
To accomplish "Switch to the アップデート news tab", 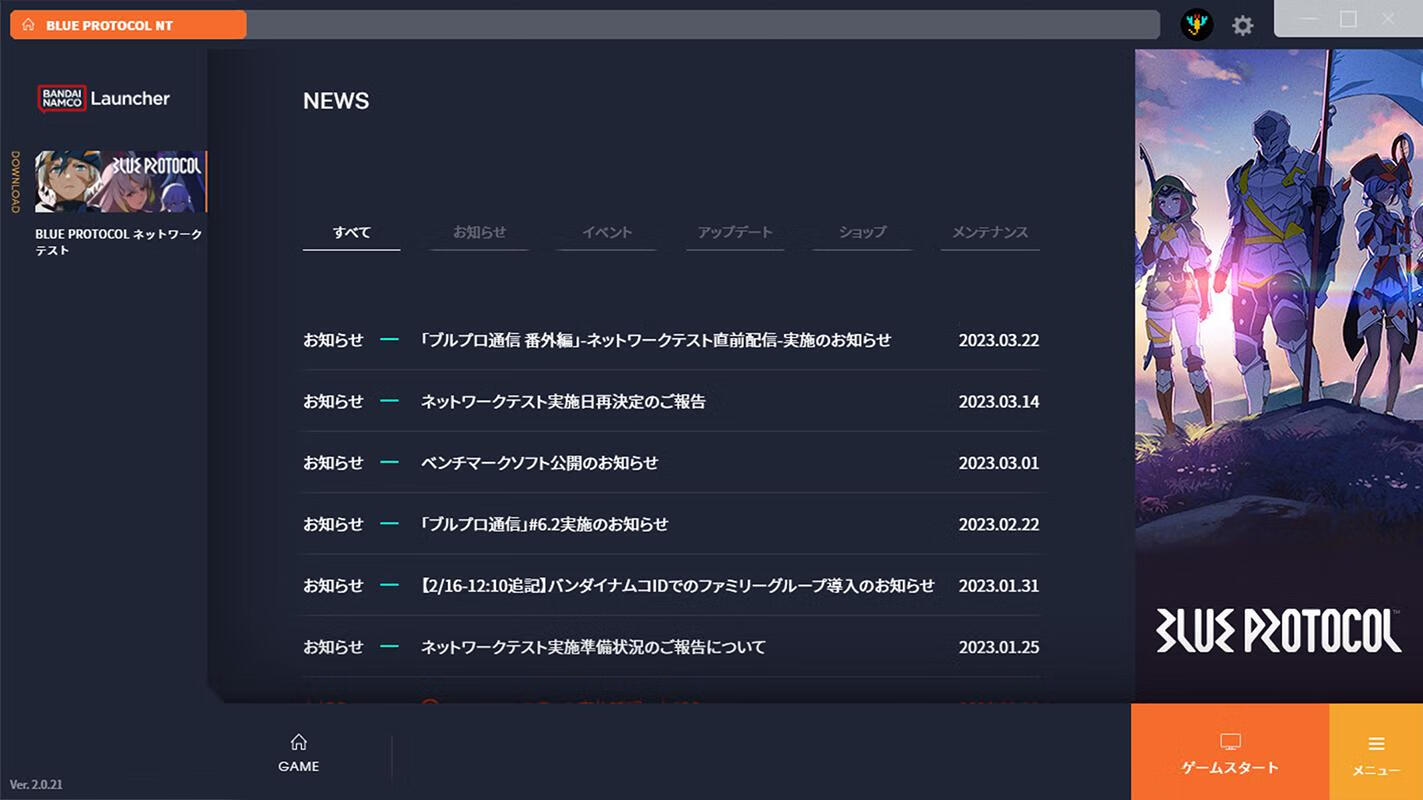I will 735,232.
